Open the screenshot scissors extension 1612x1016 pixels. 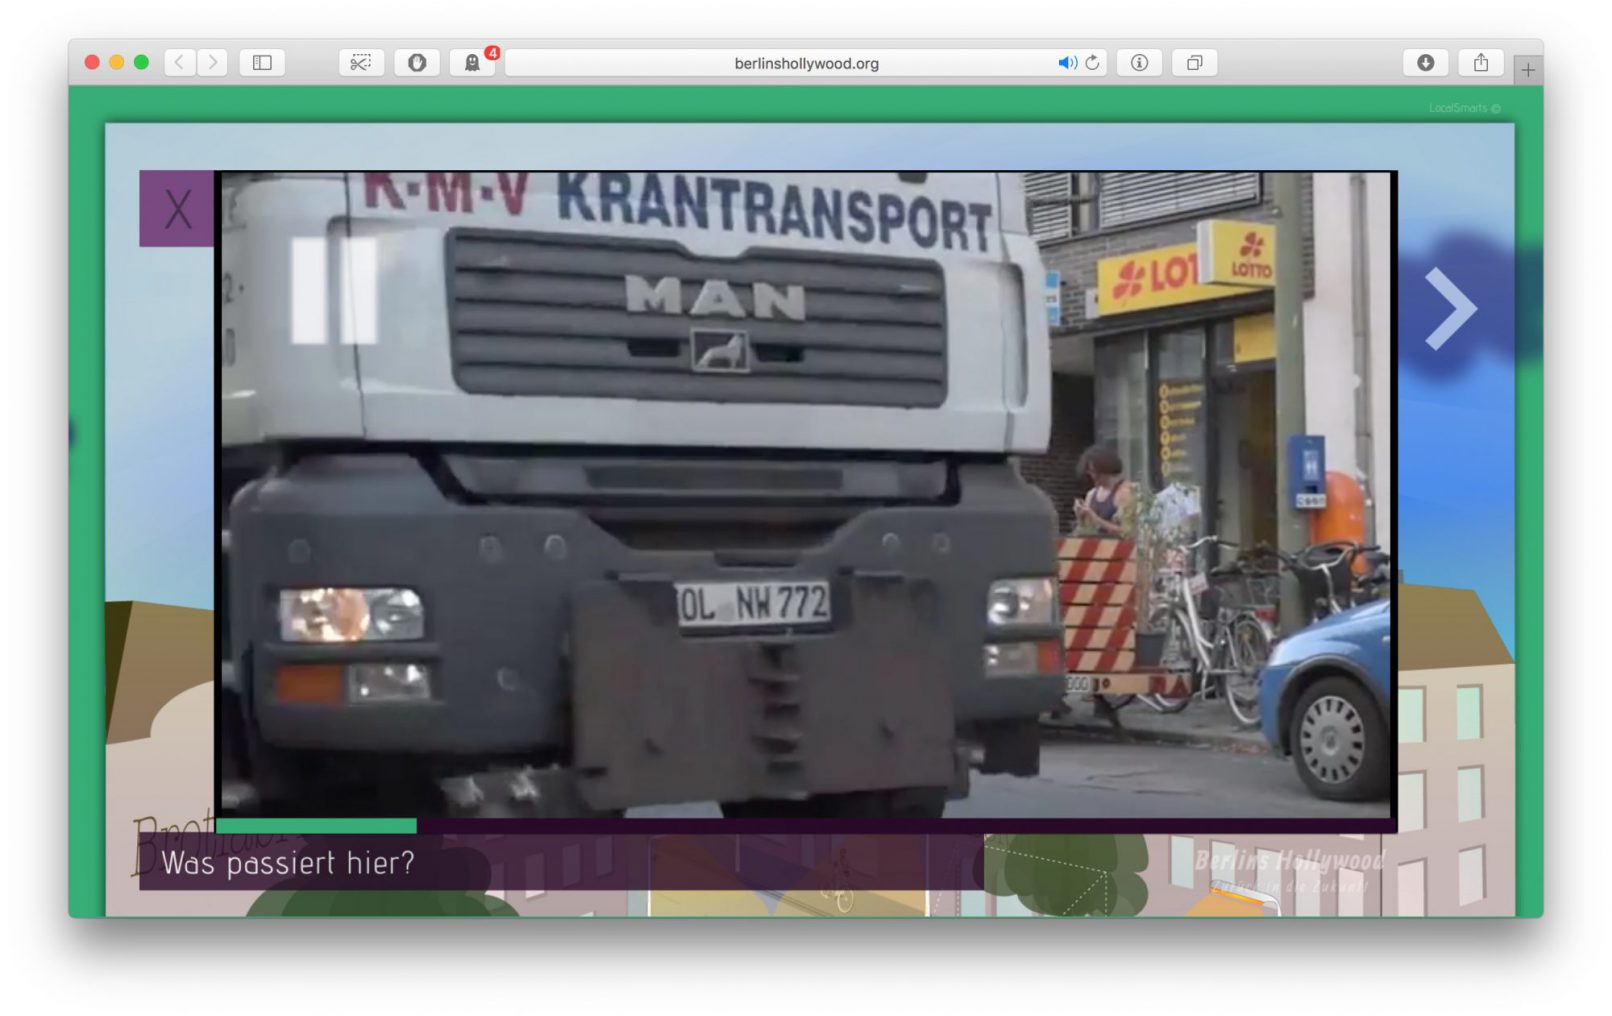(361, 63)
